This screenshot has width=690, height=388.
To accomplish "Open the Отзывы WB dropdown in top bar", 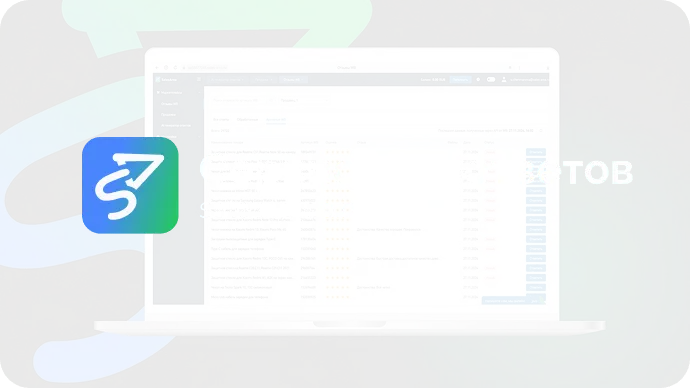I will click(293, 80).
